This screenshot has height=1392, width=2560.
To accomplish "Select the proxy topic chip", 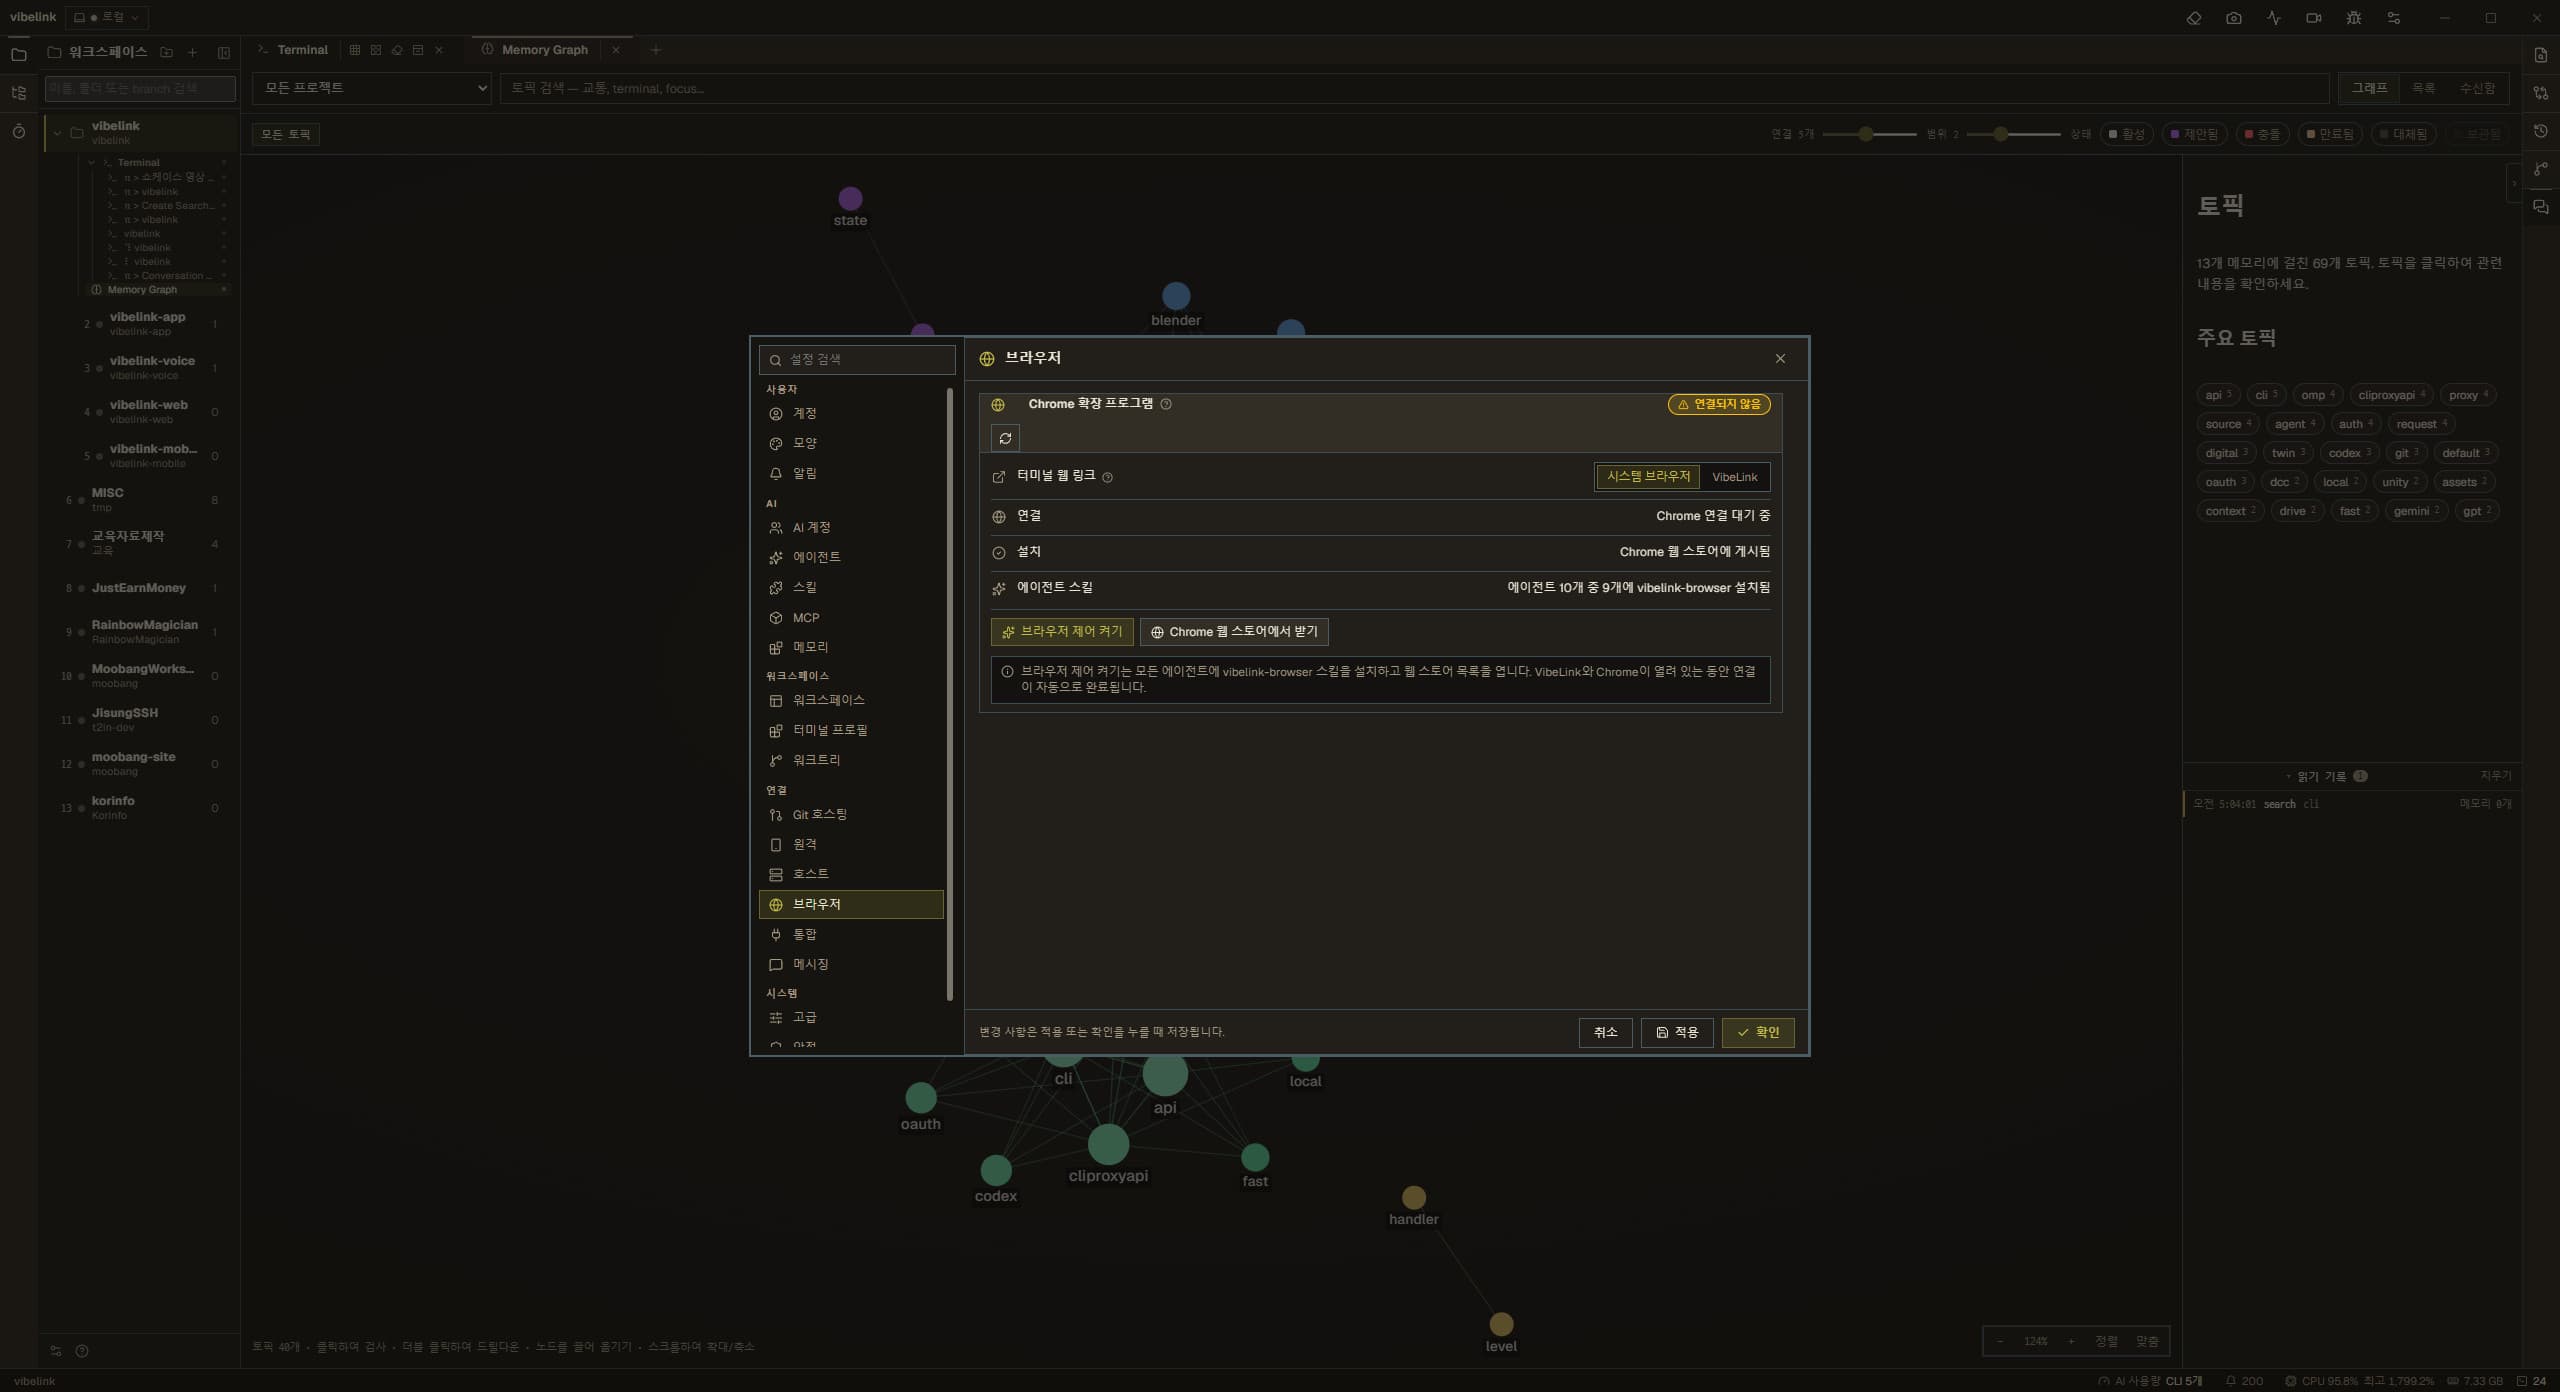I will click(x=2468, y=395).
